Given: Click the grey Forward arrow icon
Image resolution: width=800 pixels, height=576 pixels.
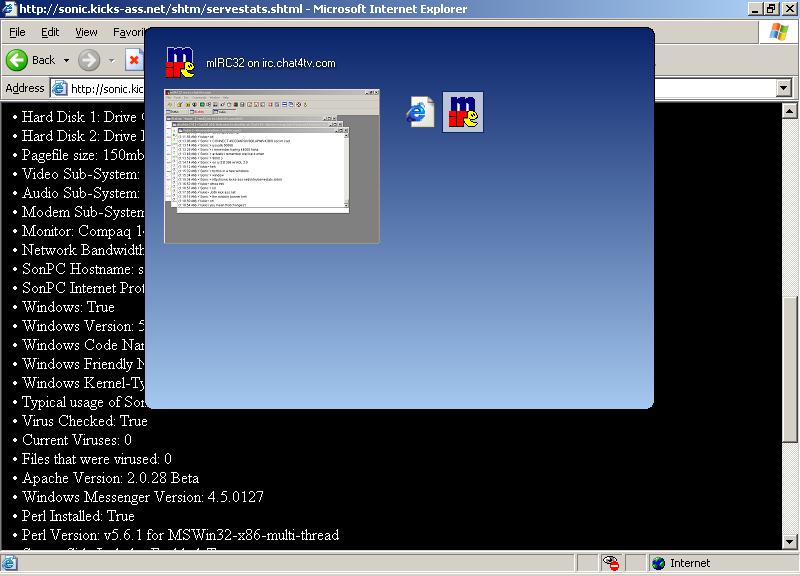Looking at the screenshot, I should coord(89,60).
